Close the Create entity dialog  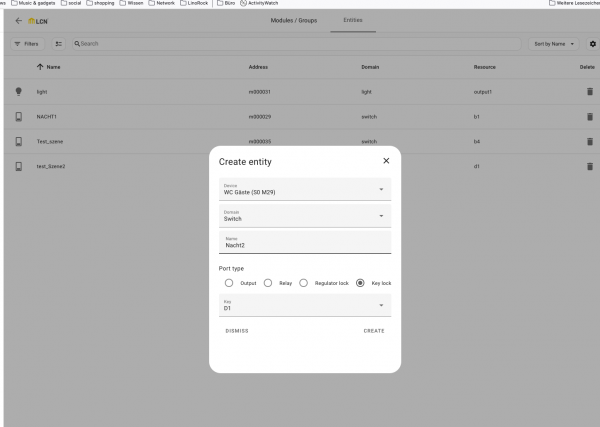(386, 161)
